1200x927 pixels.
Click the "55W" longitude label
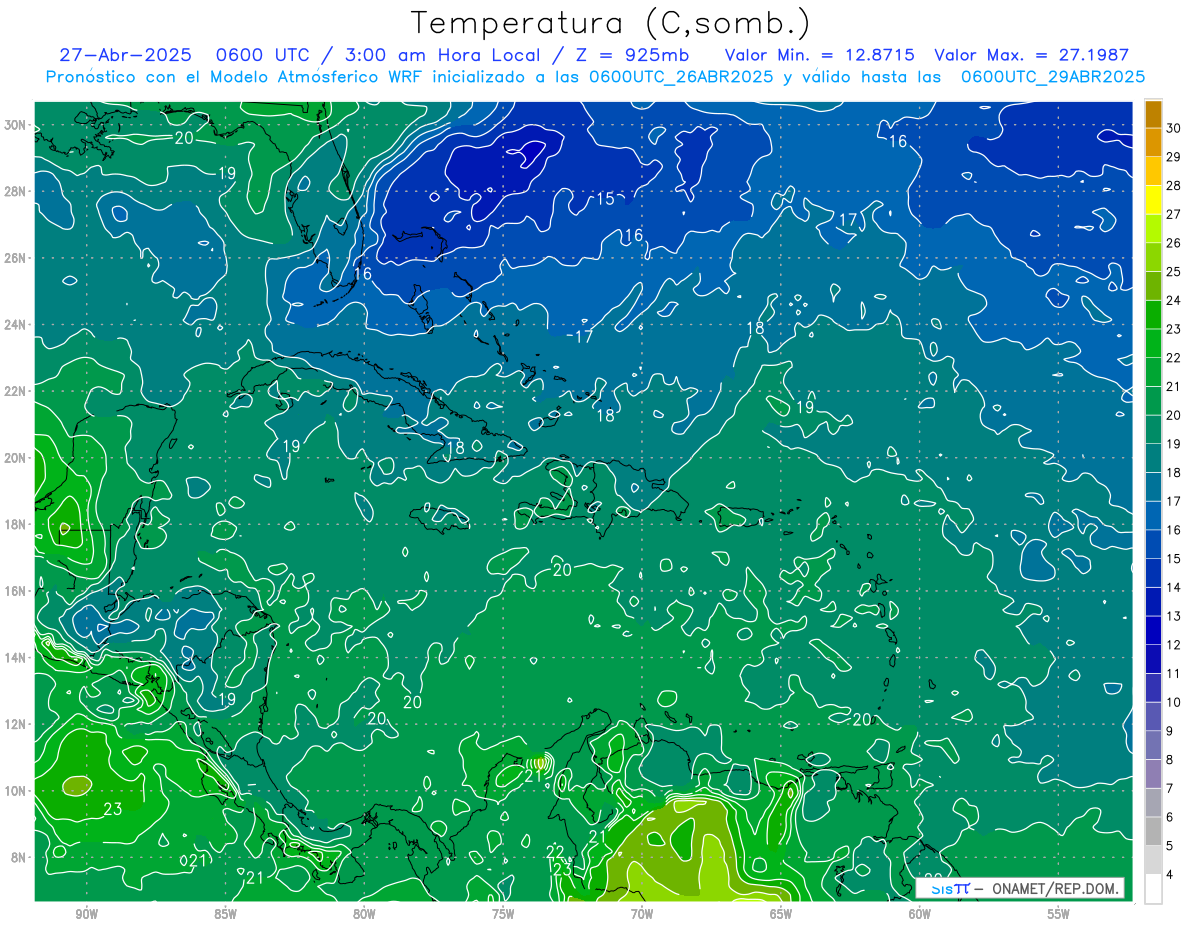pyautogui.click(x=1059, y=914)
